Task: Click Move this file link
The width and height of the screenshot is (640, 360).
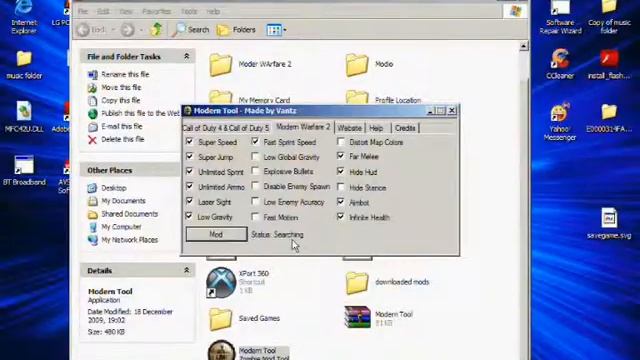Action: point(121,87)
